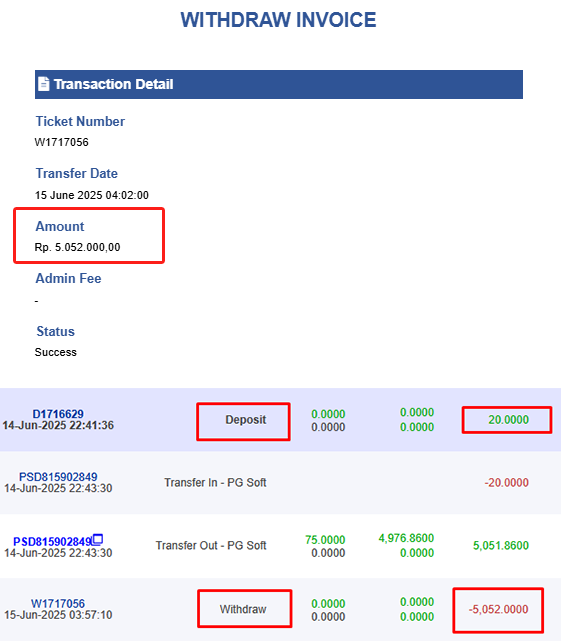Click the 75.0000 value in Transfer Out row
Image resolution: width=561 pixels, height=641 pixels.
coord(325,540)
